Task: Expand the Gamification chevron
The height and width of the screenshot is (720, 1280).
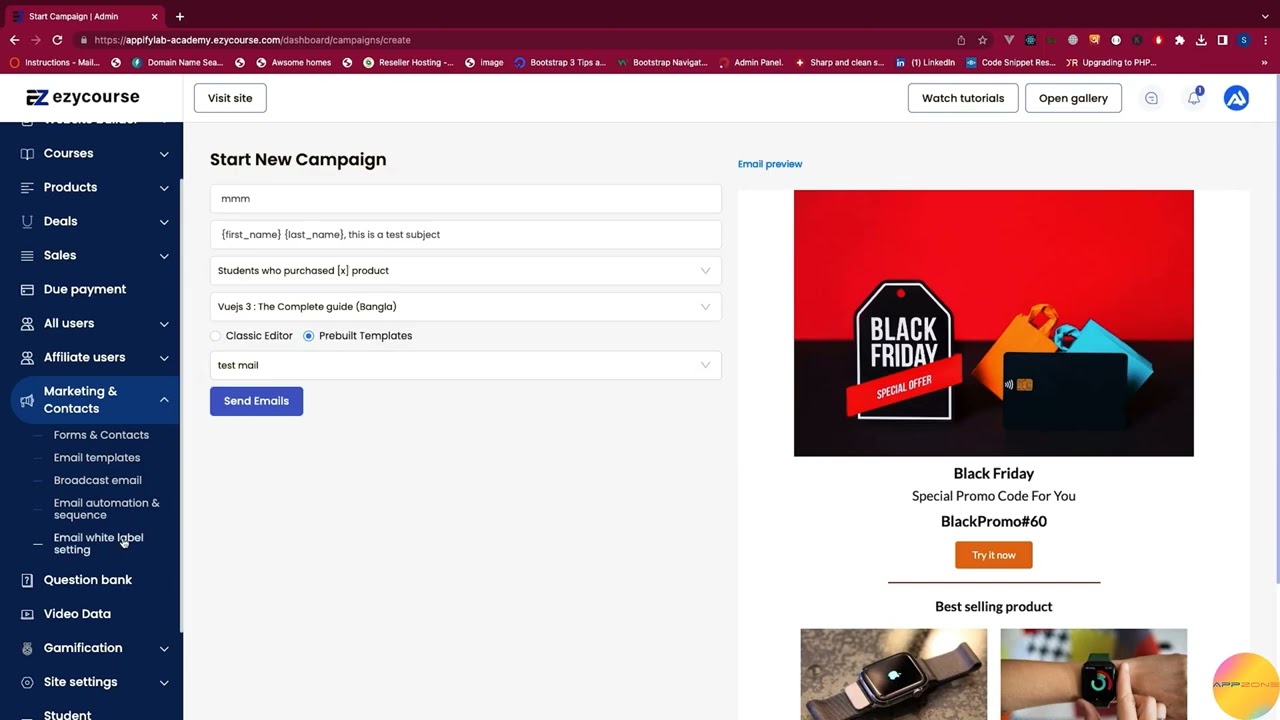Action: pos(164,648)
